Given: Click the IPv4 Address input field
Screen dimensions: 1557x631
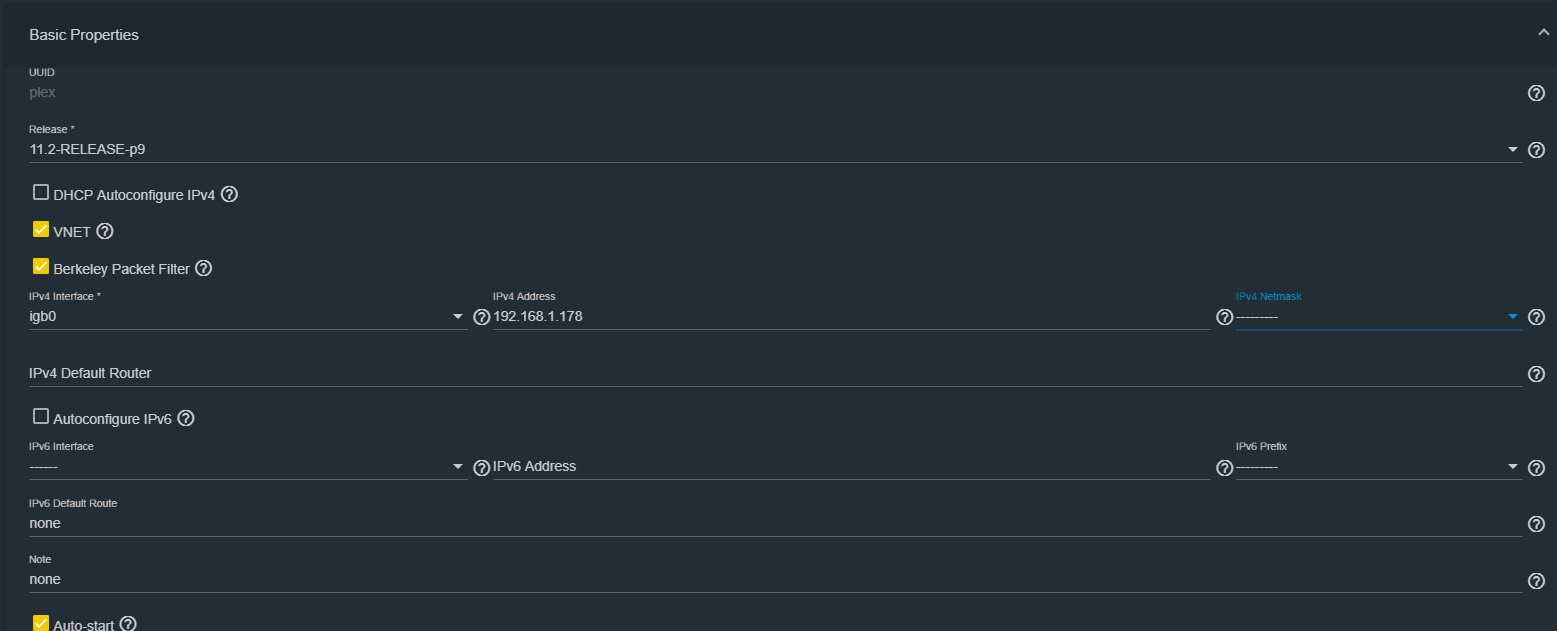Looking at the screenshot, I should point(851,317).
